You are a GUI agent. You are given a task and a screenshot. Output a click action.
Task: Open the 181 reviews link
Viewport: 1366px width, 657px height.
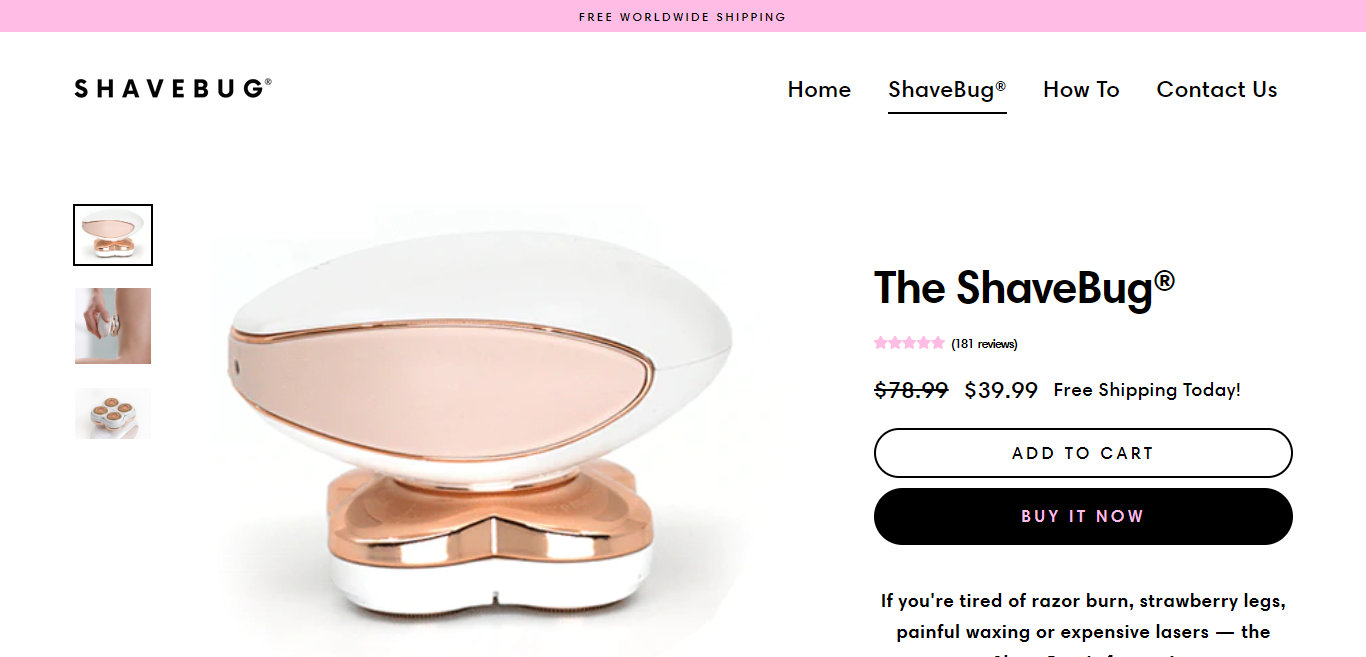click(x=984, y=344)
